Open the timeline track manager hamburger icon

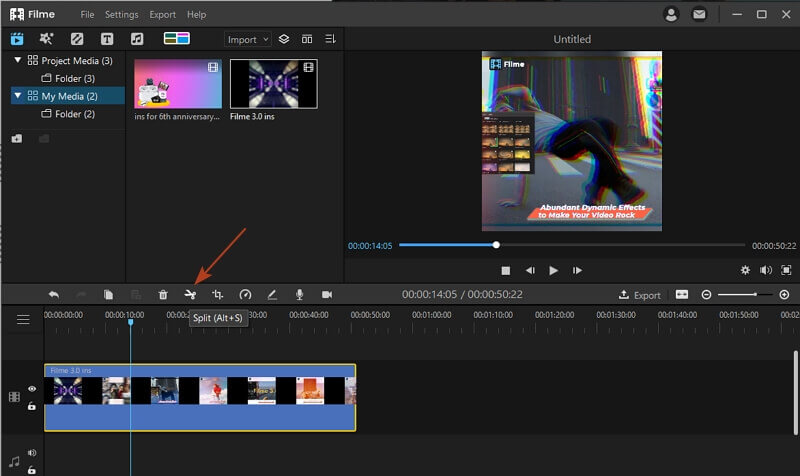click(x=23, y=319)
